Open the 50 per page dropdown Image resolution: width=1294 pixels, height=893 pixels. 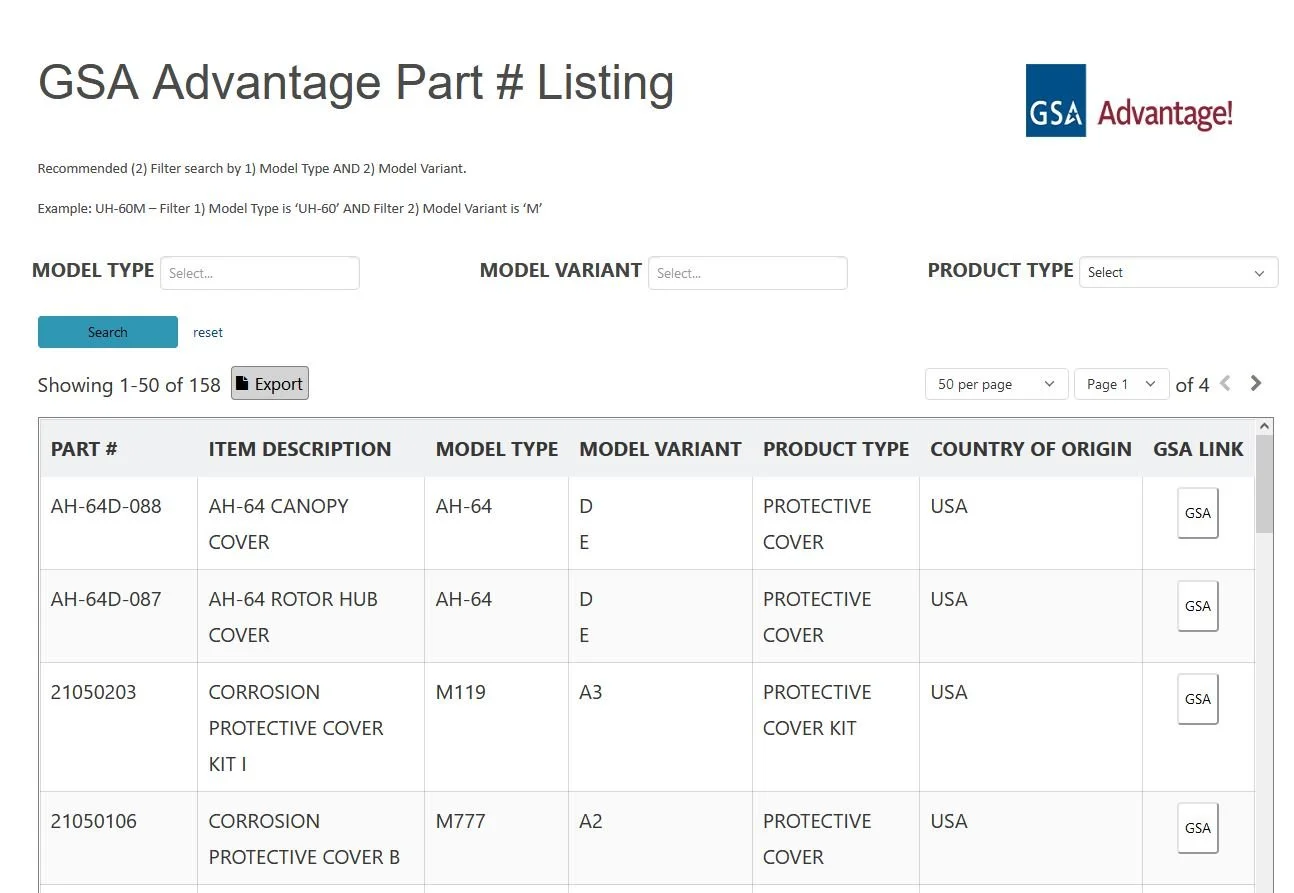pos(996,384)
